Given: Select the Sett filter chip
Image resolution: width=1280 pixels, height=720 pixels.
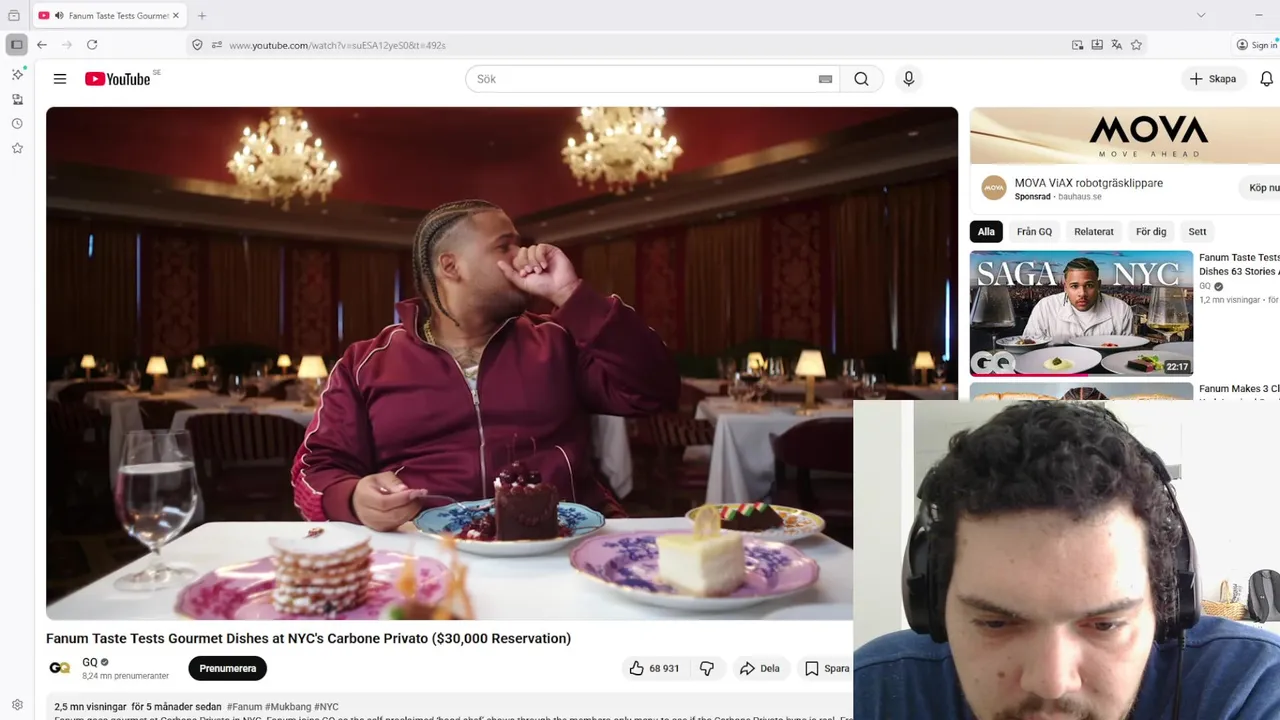Looking at the screenshot, I should click(x=1197, y=231).
